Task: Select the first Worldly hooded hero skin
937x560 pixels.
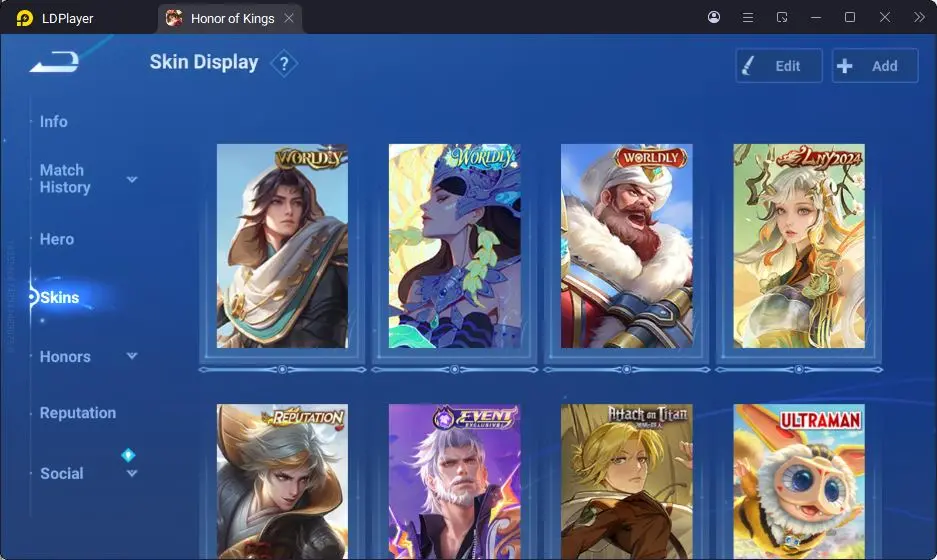Action: [282, 246]
